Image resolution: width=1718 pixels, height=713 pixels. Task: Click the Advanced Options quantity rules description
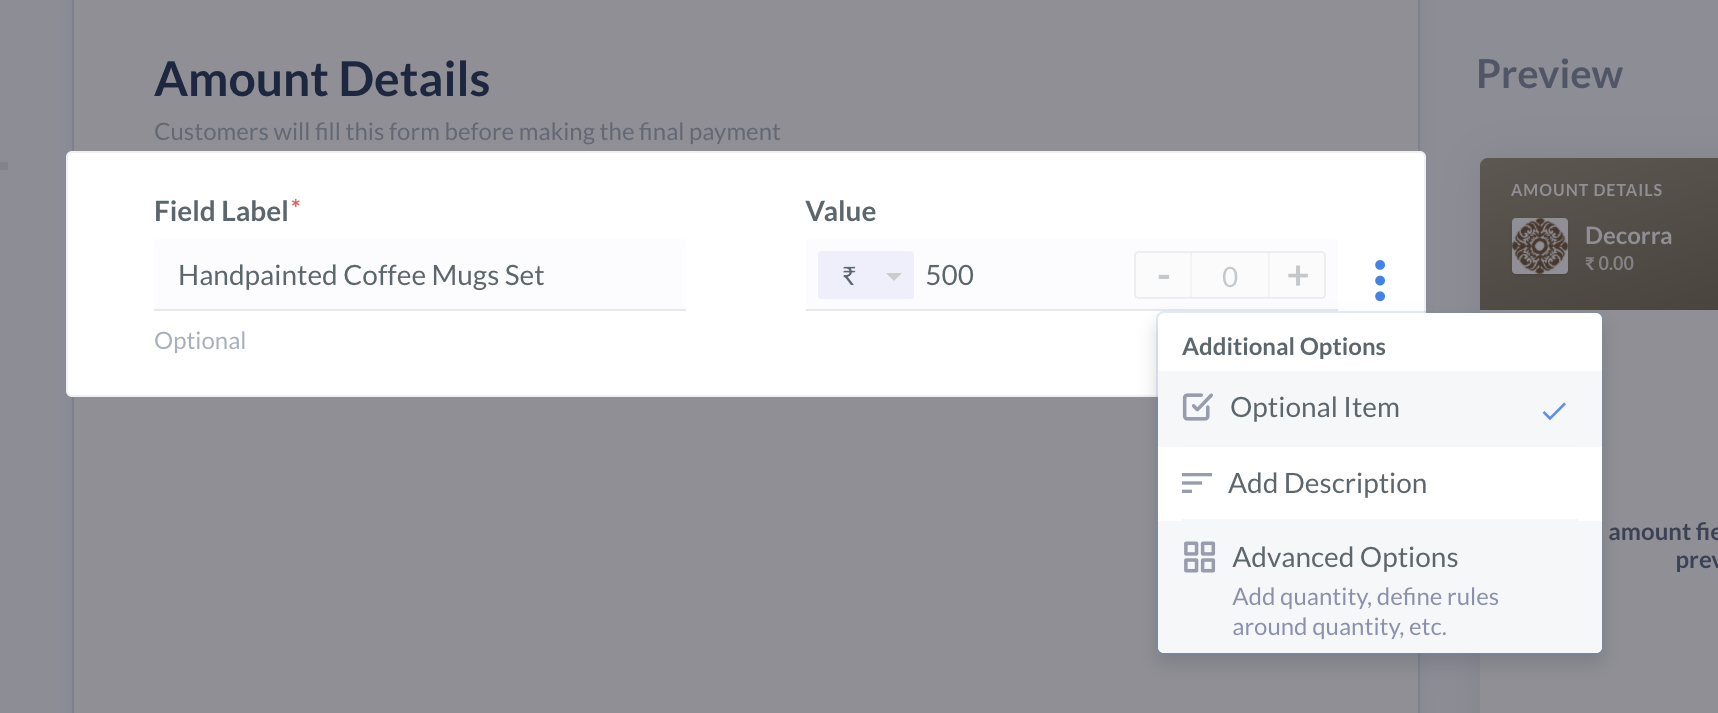(x=1365, y=611)
